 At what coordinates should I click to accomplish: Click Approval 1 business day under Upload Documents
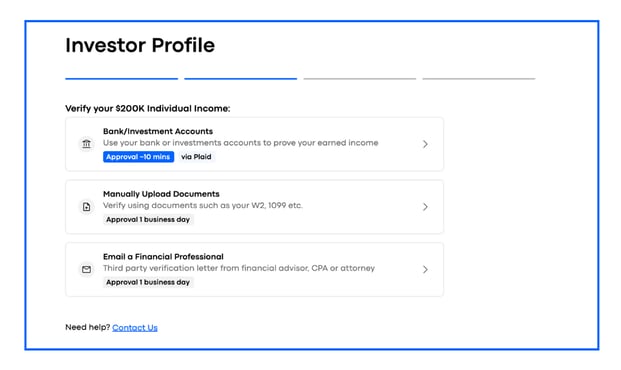click(148, 219)
